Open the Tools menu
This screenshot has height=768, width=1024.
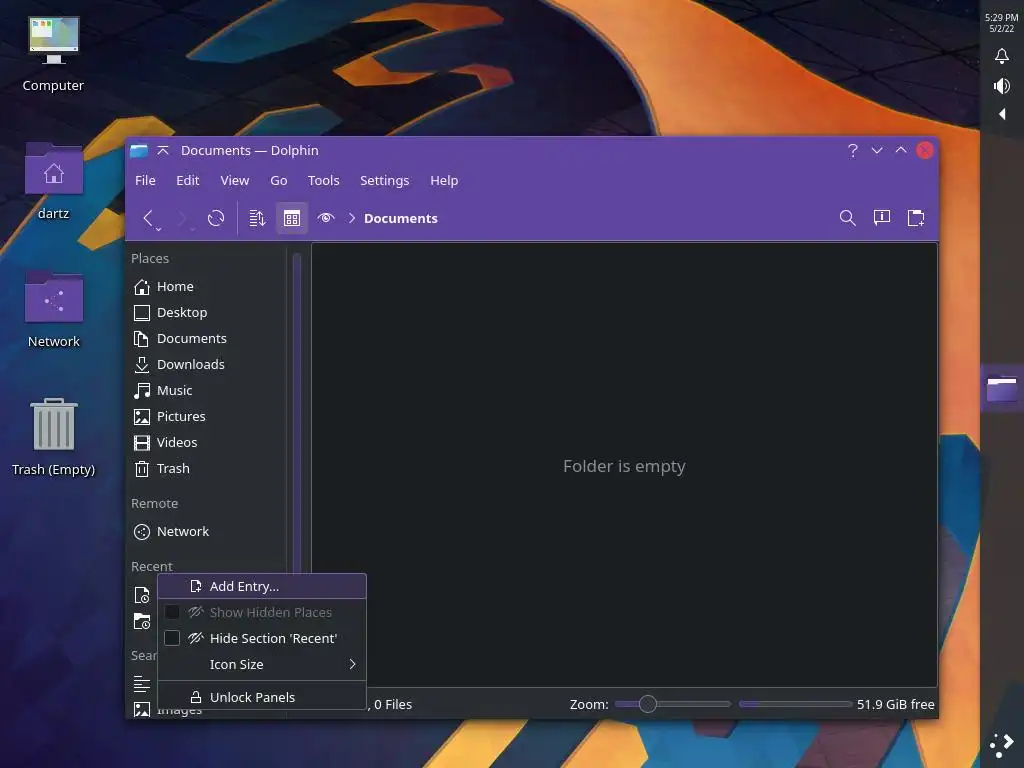[323, 180]
